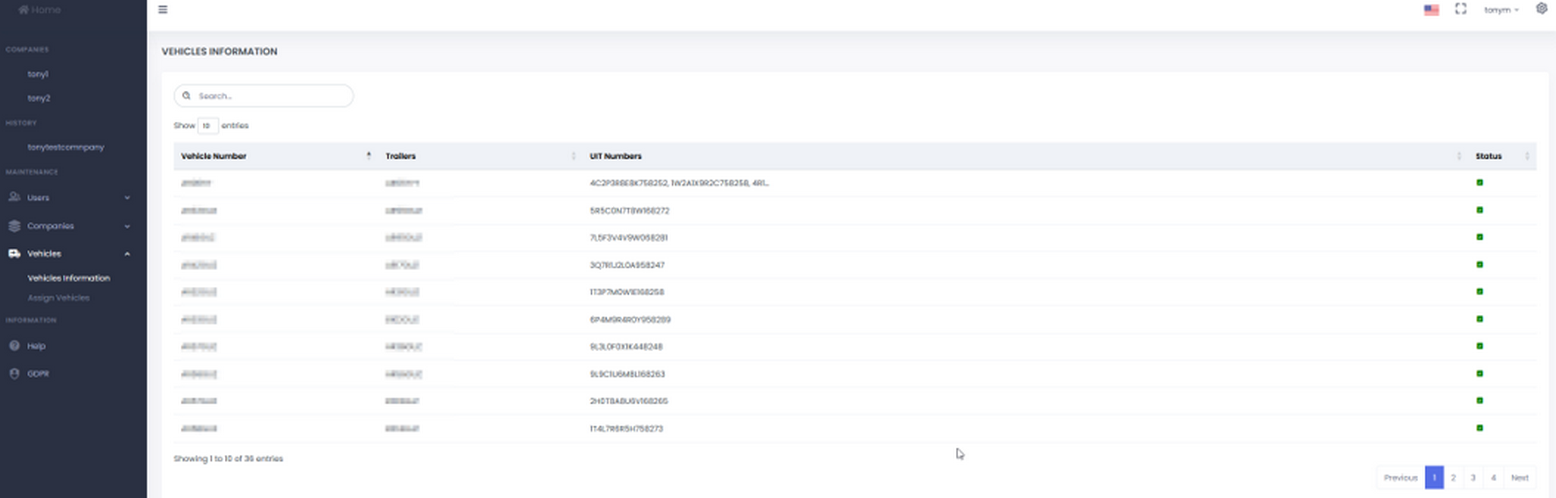This screenshot has height=498, width=1556.
Task: Click status indicator in the 5R5C0N7T8W168272 row
Action: pyautogui.click(x=1479, y=210)
